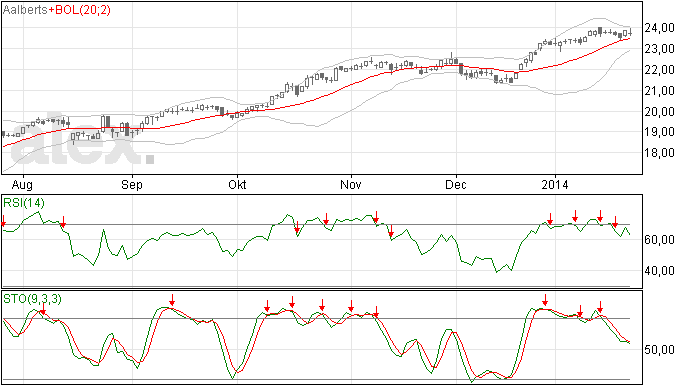The width and height of the screenshot is (690, 387).
Task: Click the STO(9,3,3) panel label
Action: [32, 299]
